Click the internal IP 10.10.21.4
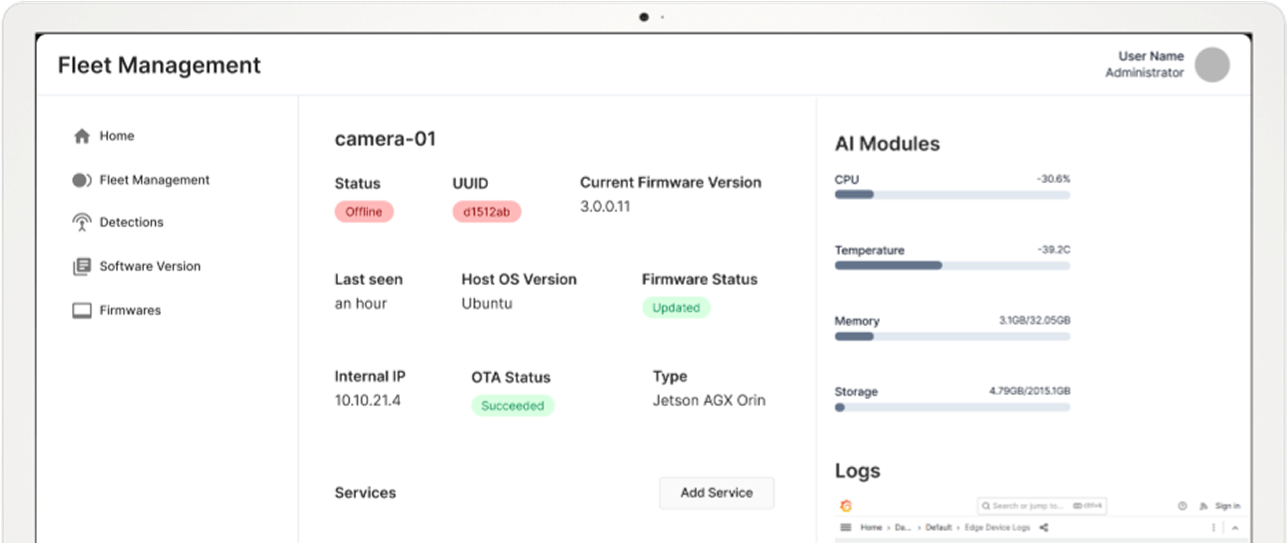Viewport: 1287px width, 543px height. [368, 401]
